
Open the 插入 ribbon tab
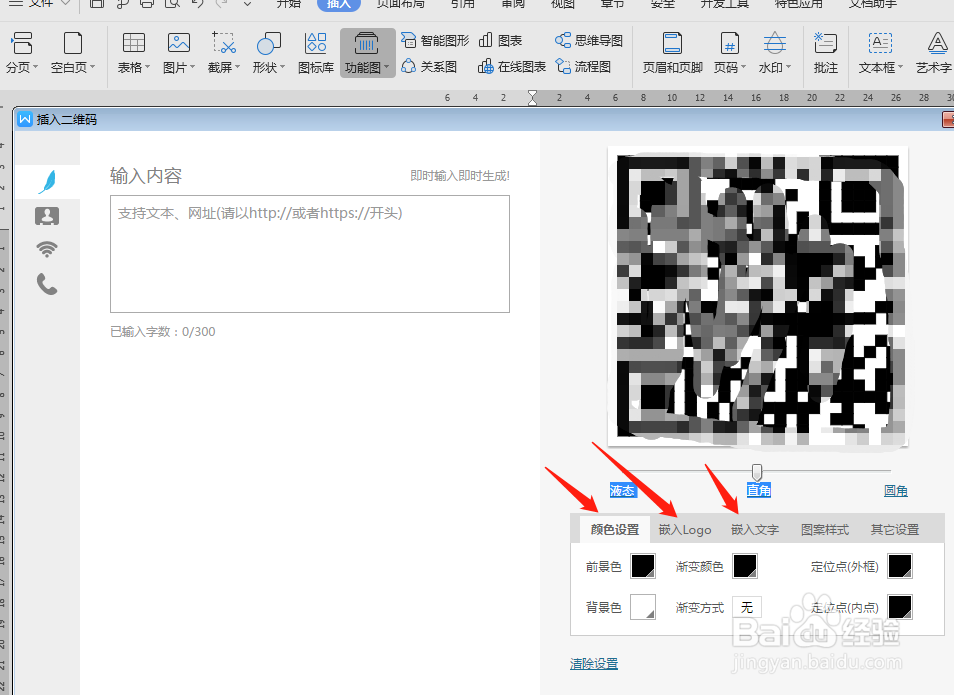(339, 4)
